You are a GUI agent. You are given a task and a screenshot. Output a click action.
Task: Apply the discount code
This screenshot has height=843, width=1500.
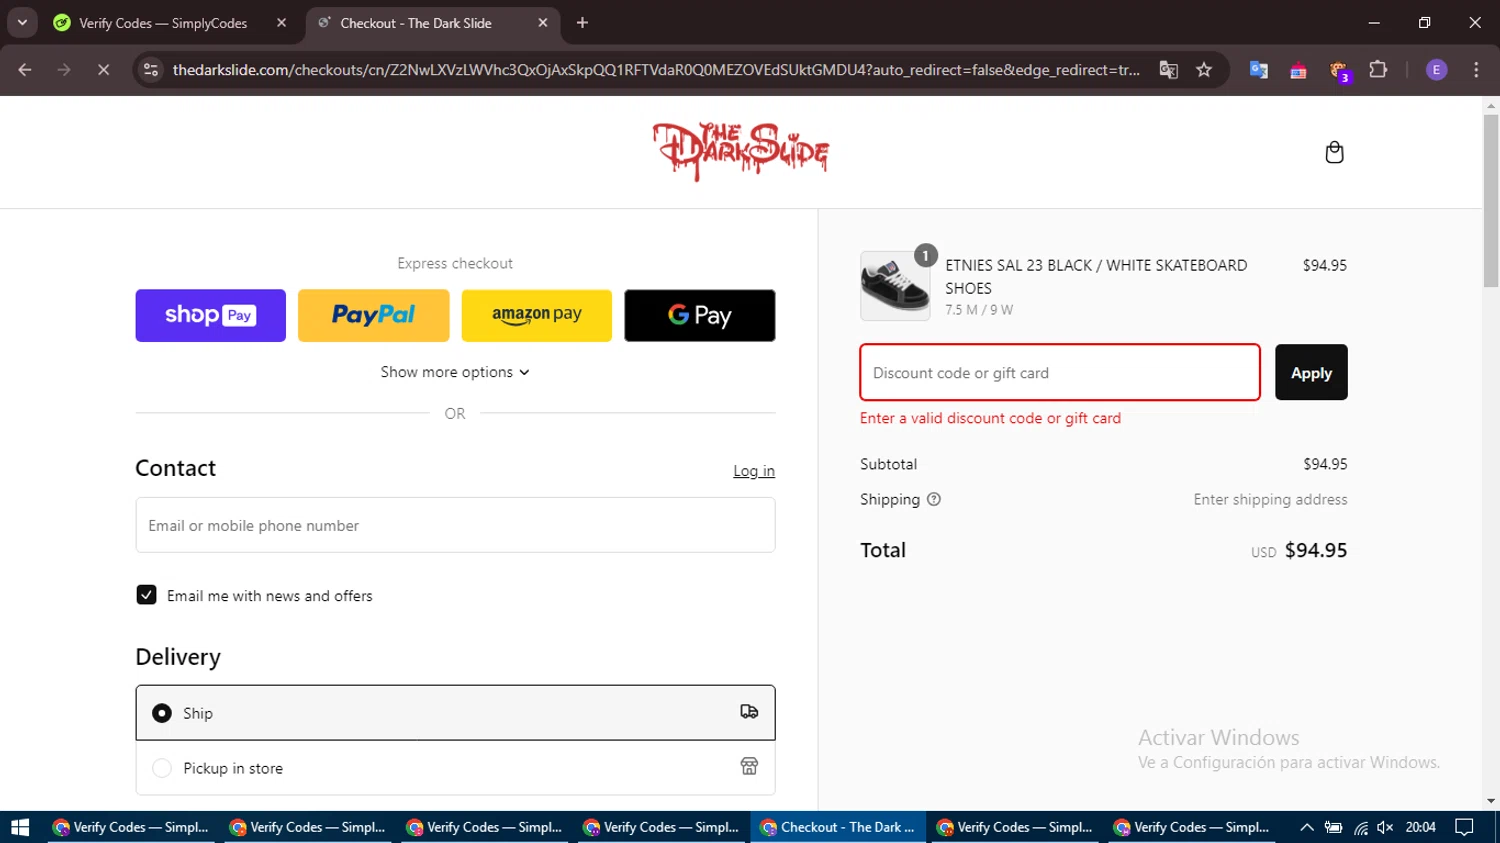[1311, 372]
